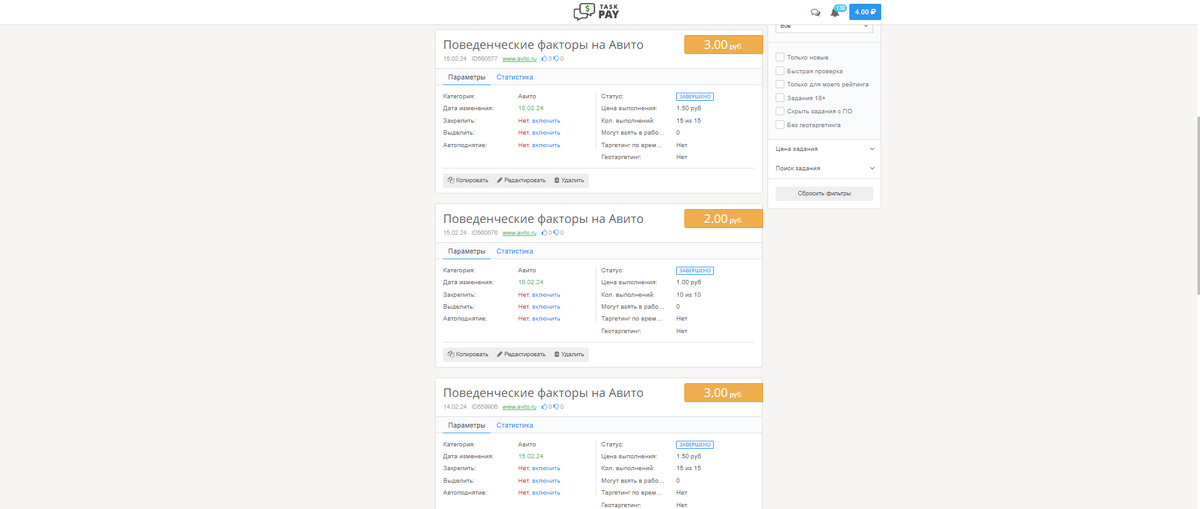Switch to Статистика tab of task ID559906
The width and height of the screenshot is (1200, 509).
pyautogui.click(x=514, y=425)
